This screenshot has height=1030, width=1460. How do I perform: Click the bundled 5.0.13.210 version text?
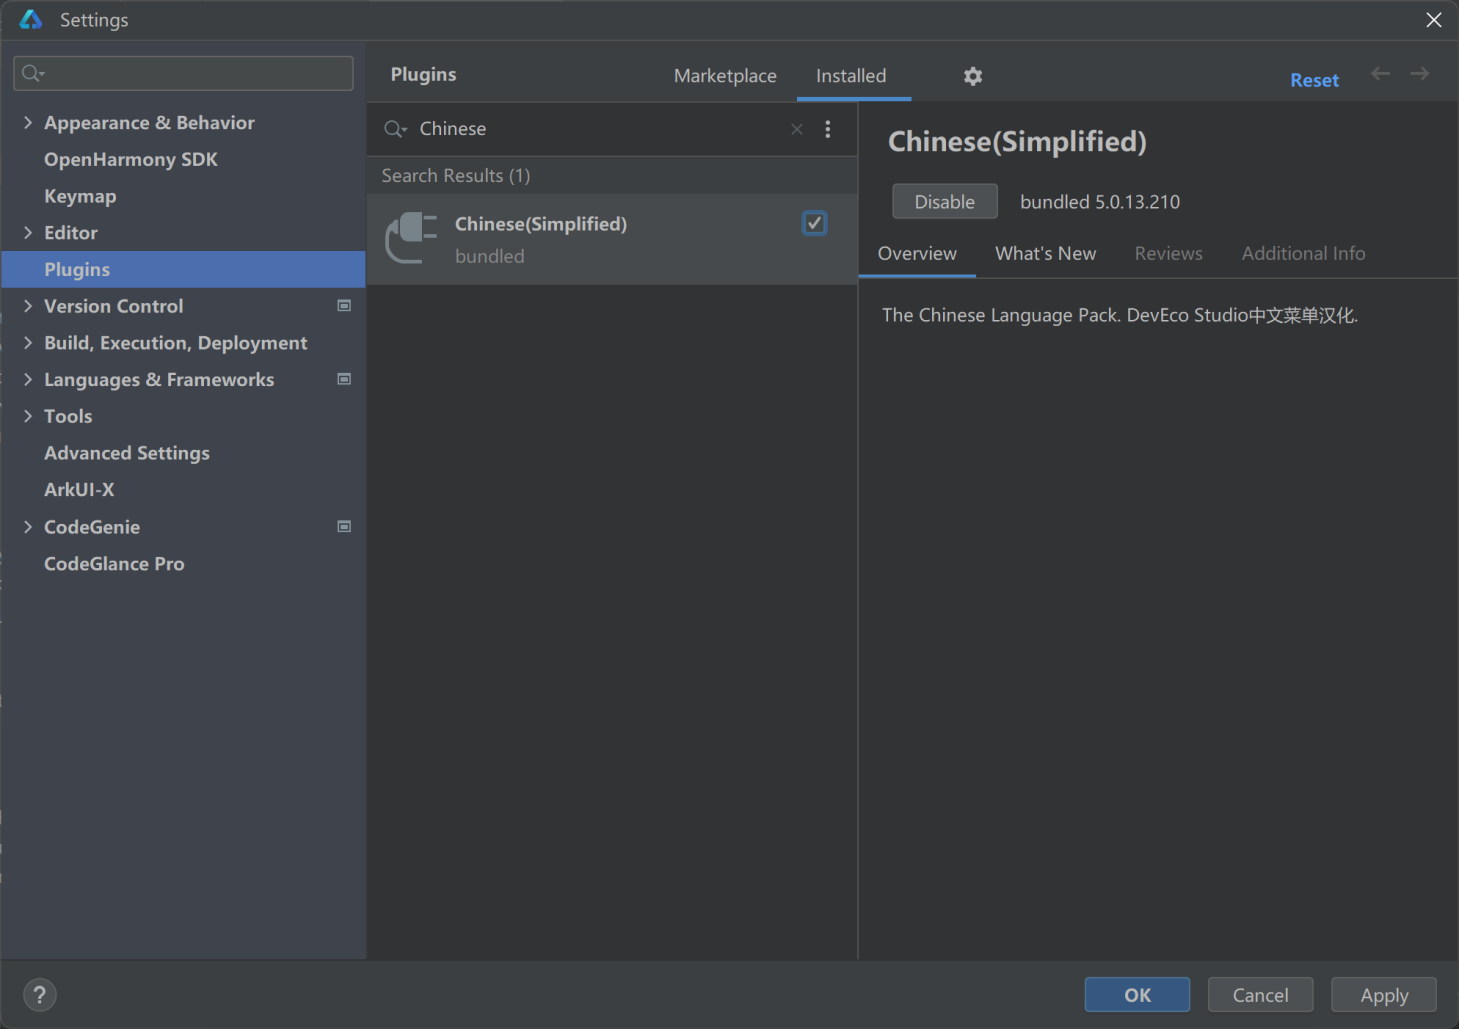pyautogui.click(x=1100, y=202)
